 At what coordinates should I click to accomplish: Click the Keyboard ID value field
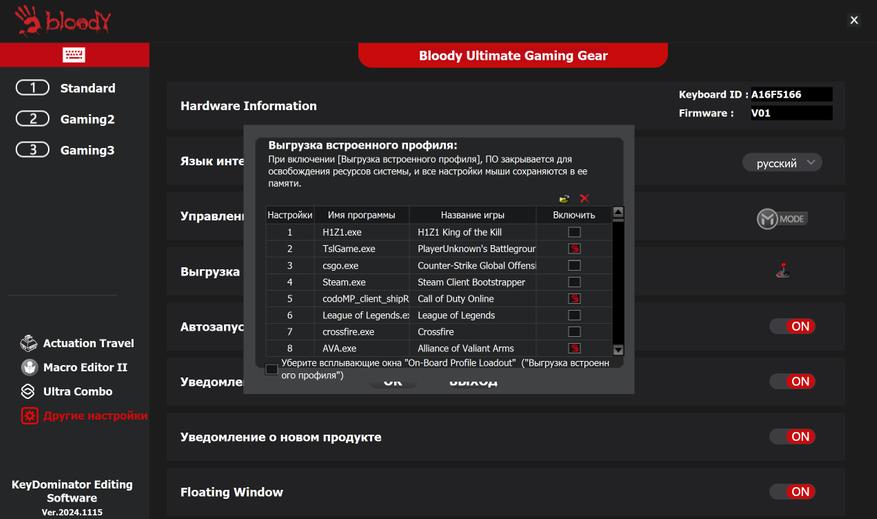[x=791, y=94]
